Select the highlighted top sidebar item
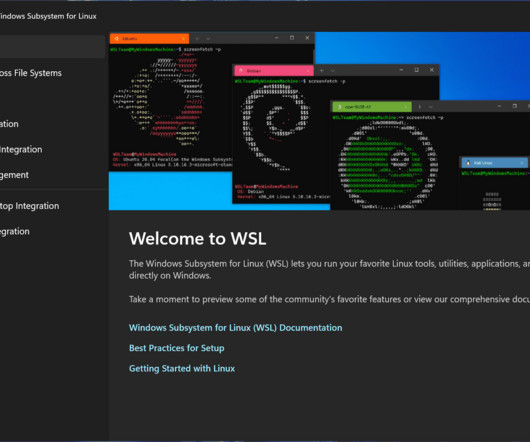This screenshot has height=442, width=530. point(52,47)
